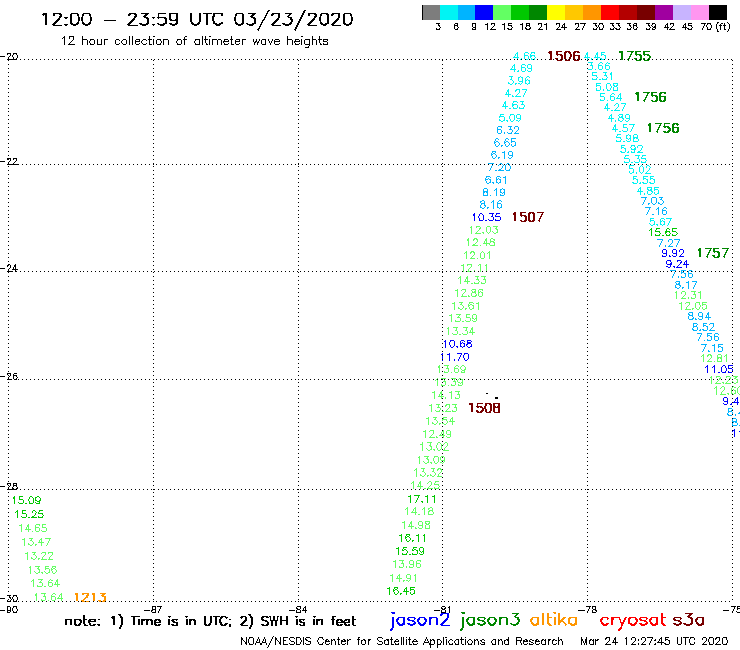
Task: Click the NOAA/NESDIS Center credit line
Action: point(402,641)
